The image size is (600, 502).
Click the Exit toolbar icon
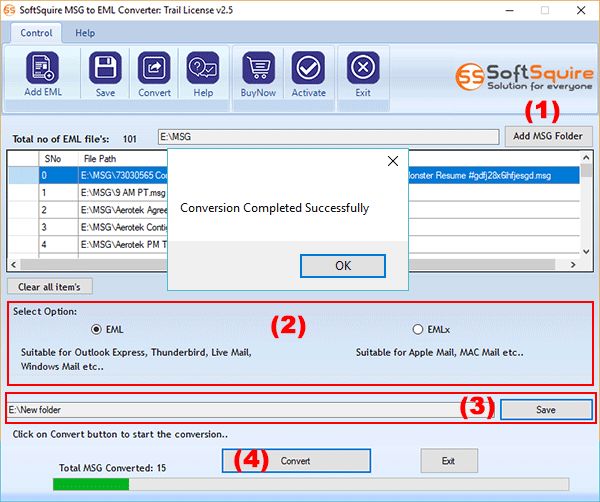point(363,68)
